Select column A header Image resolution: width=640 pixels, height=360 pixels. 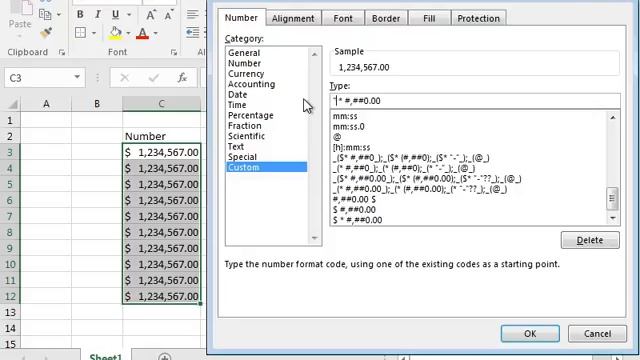[x=46, y=104]
